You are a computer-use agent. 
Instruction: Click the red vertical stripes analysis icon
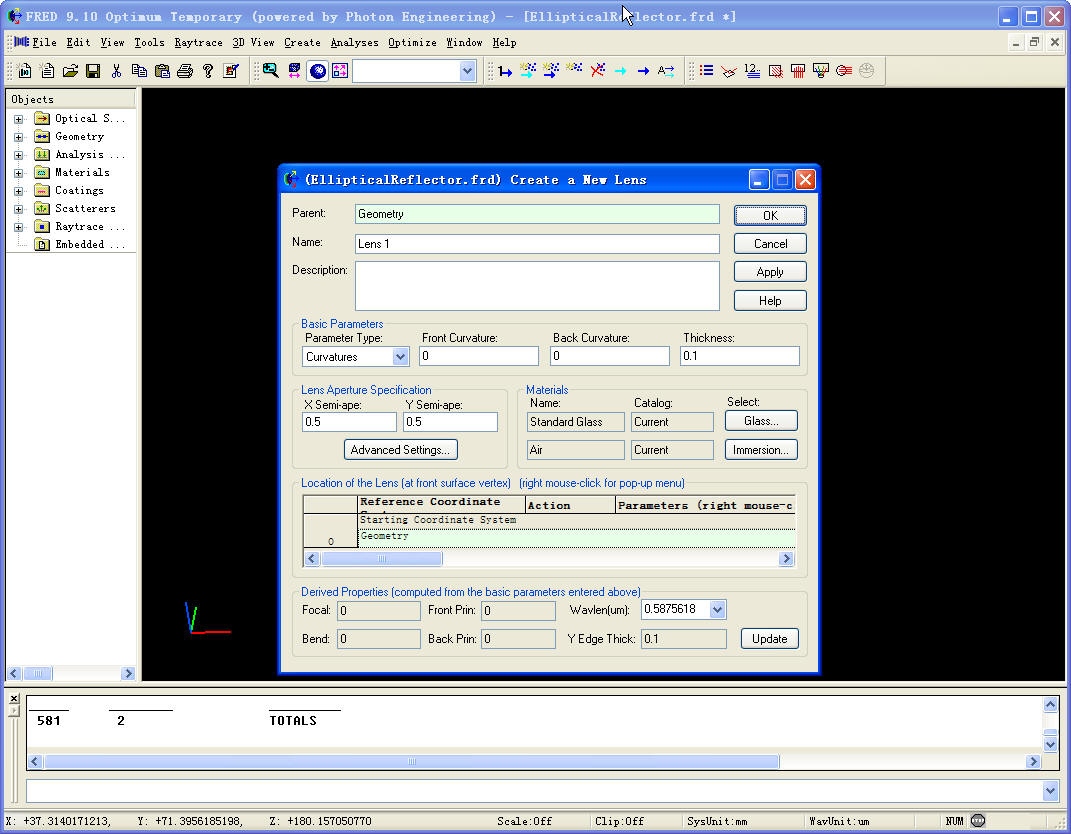click(x=798, y=70)
